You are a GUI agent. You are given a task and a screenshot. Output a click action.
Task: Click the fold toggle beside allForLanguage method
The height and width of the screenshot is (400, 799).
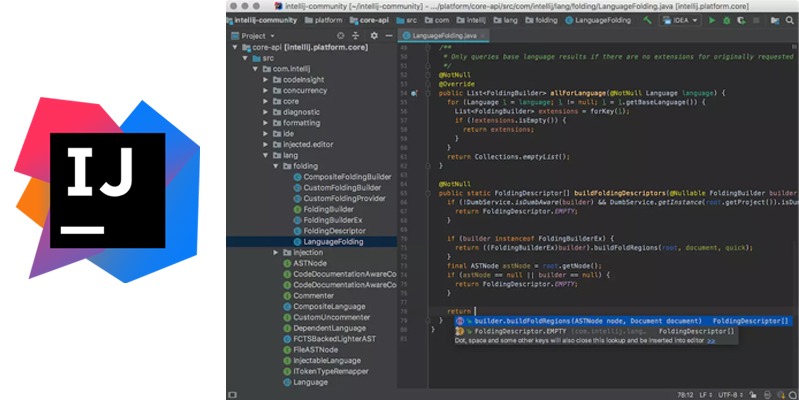coord(428,93)
